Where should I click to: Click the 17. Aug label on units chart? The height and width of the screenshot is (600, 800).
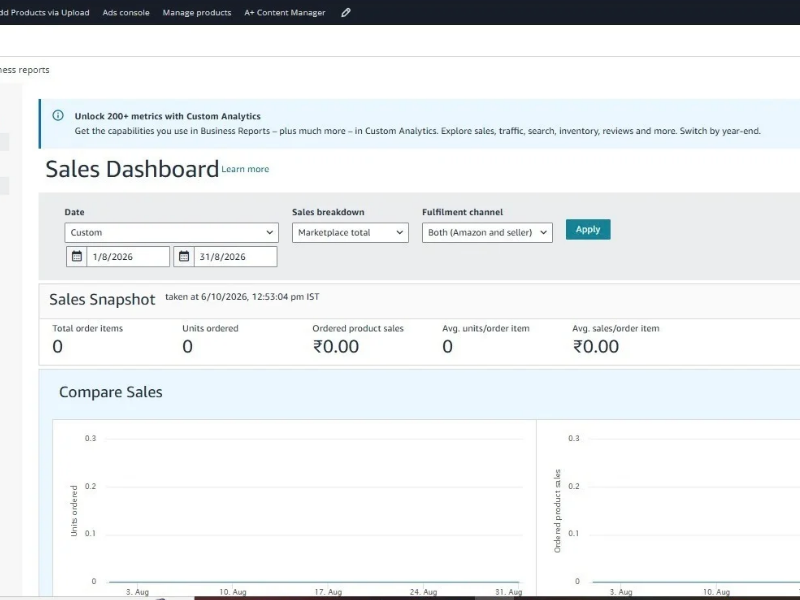328,592
